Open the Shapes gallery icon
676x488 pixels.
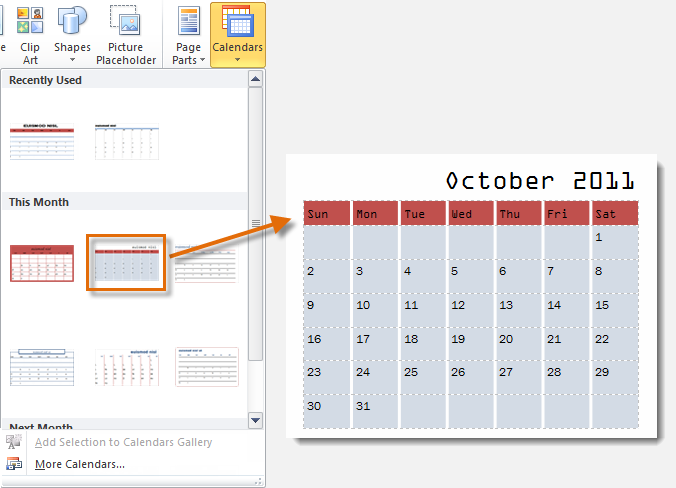72,20
